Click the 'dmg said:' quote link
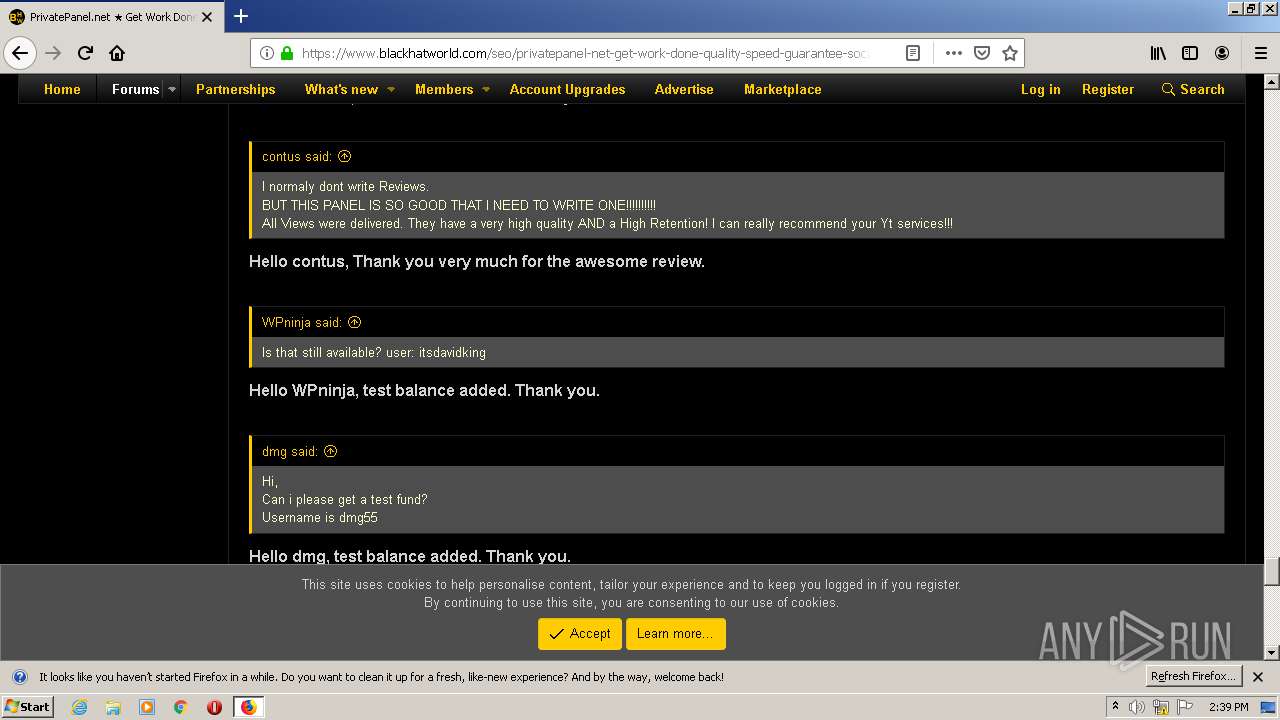1280x720 pixels. (290, 451)
